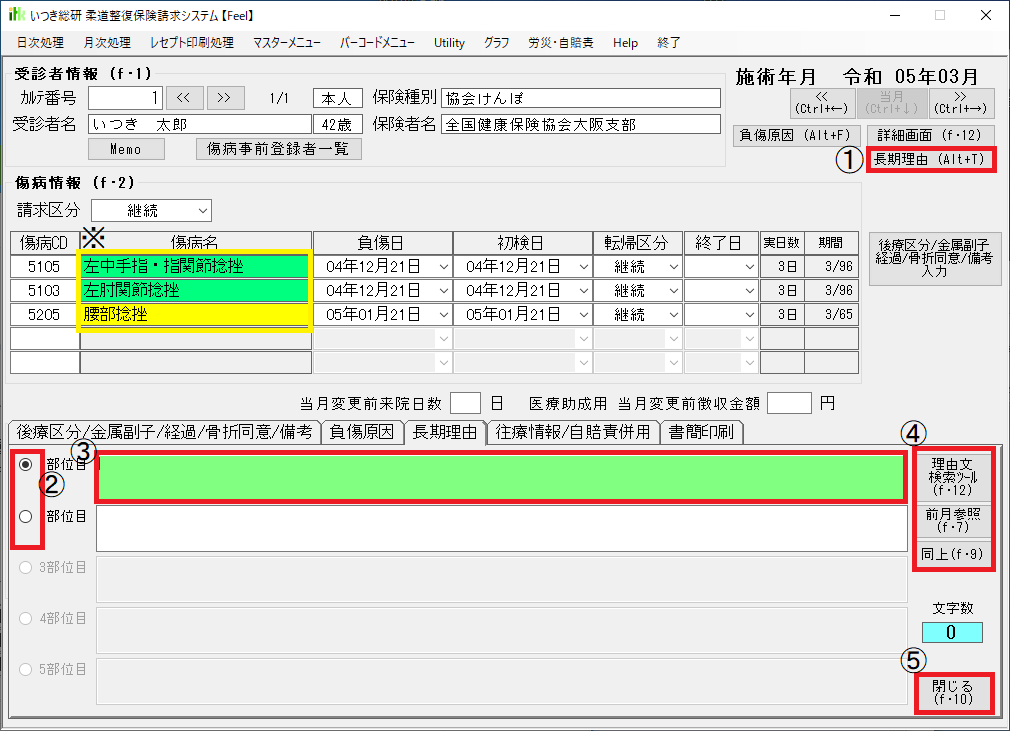
Task: Click the 前月参照 (f·7) button
Action: coord(951,521)
